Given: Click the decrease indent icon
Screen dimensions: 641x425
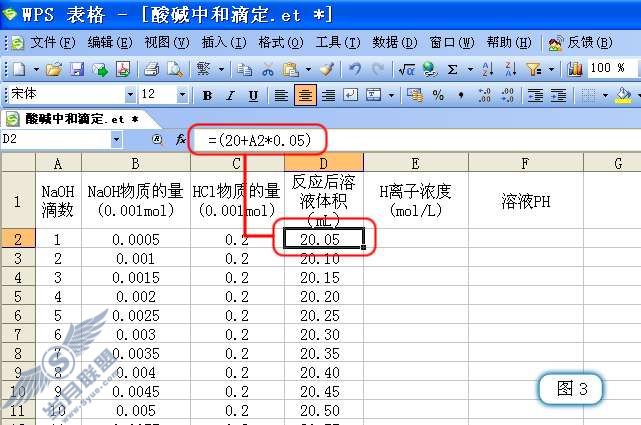Looking at the screenshot, I should pyautogui.click(x=536, y=95).
